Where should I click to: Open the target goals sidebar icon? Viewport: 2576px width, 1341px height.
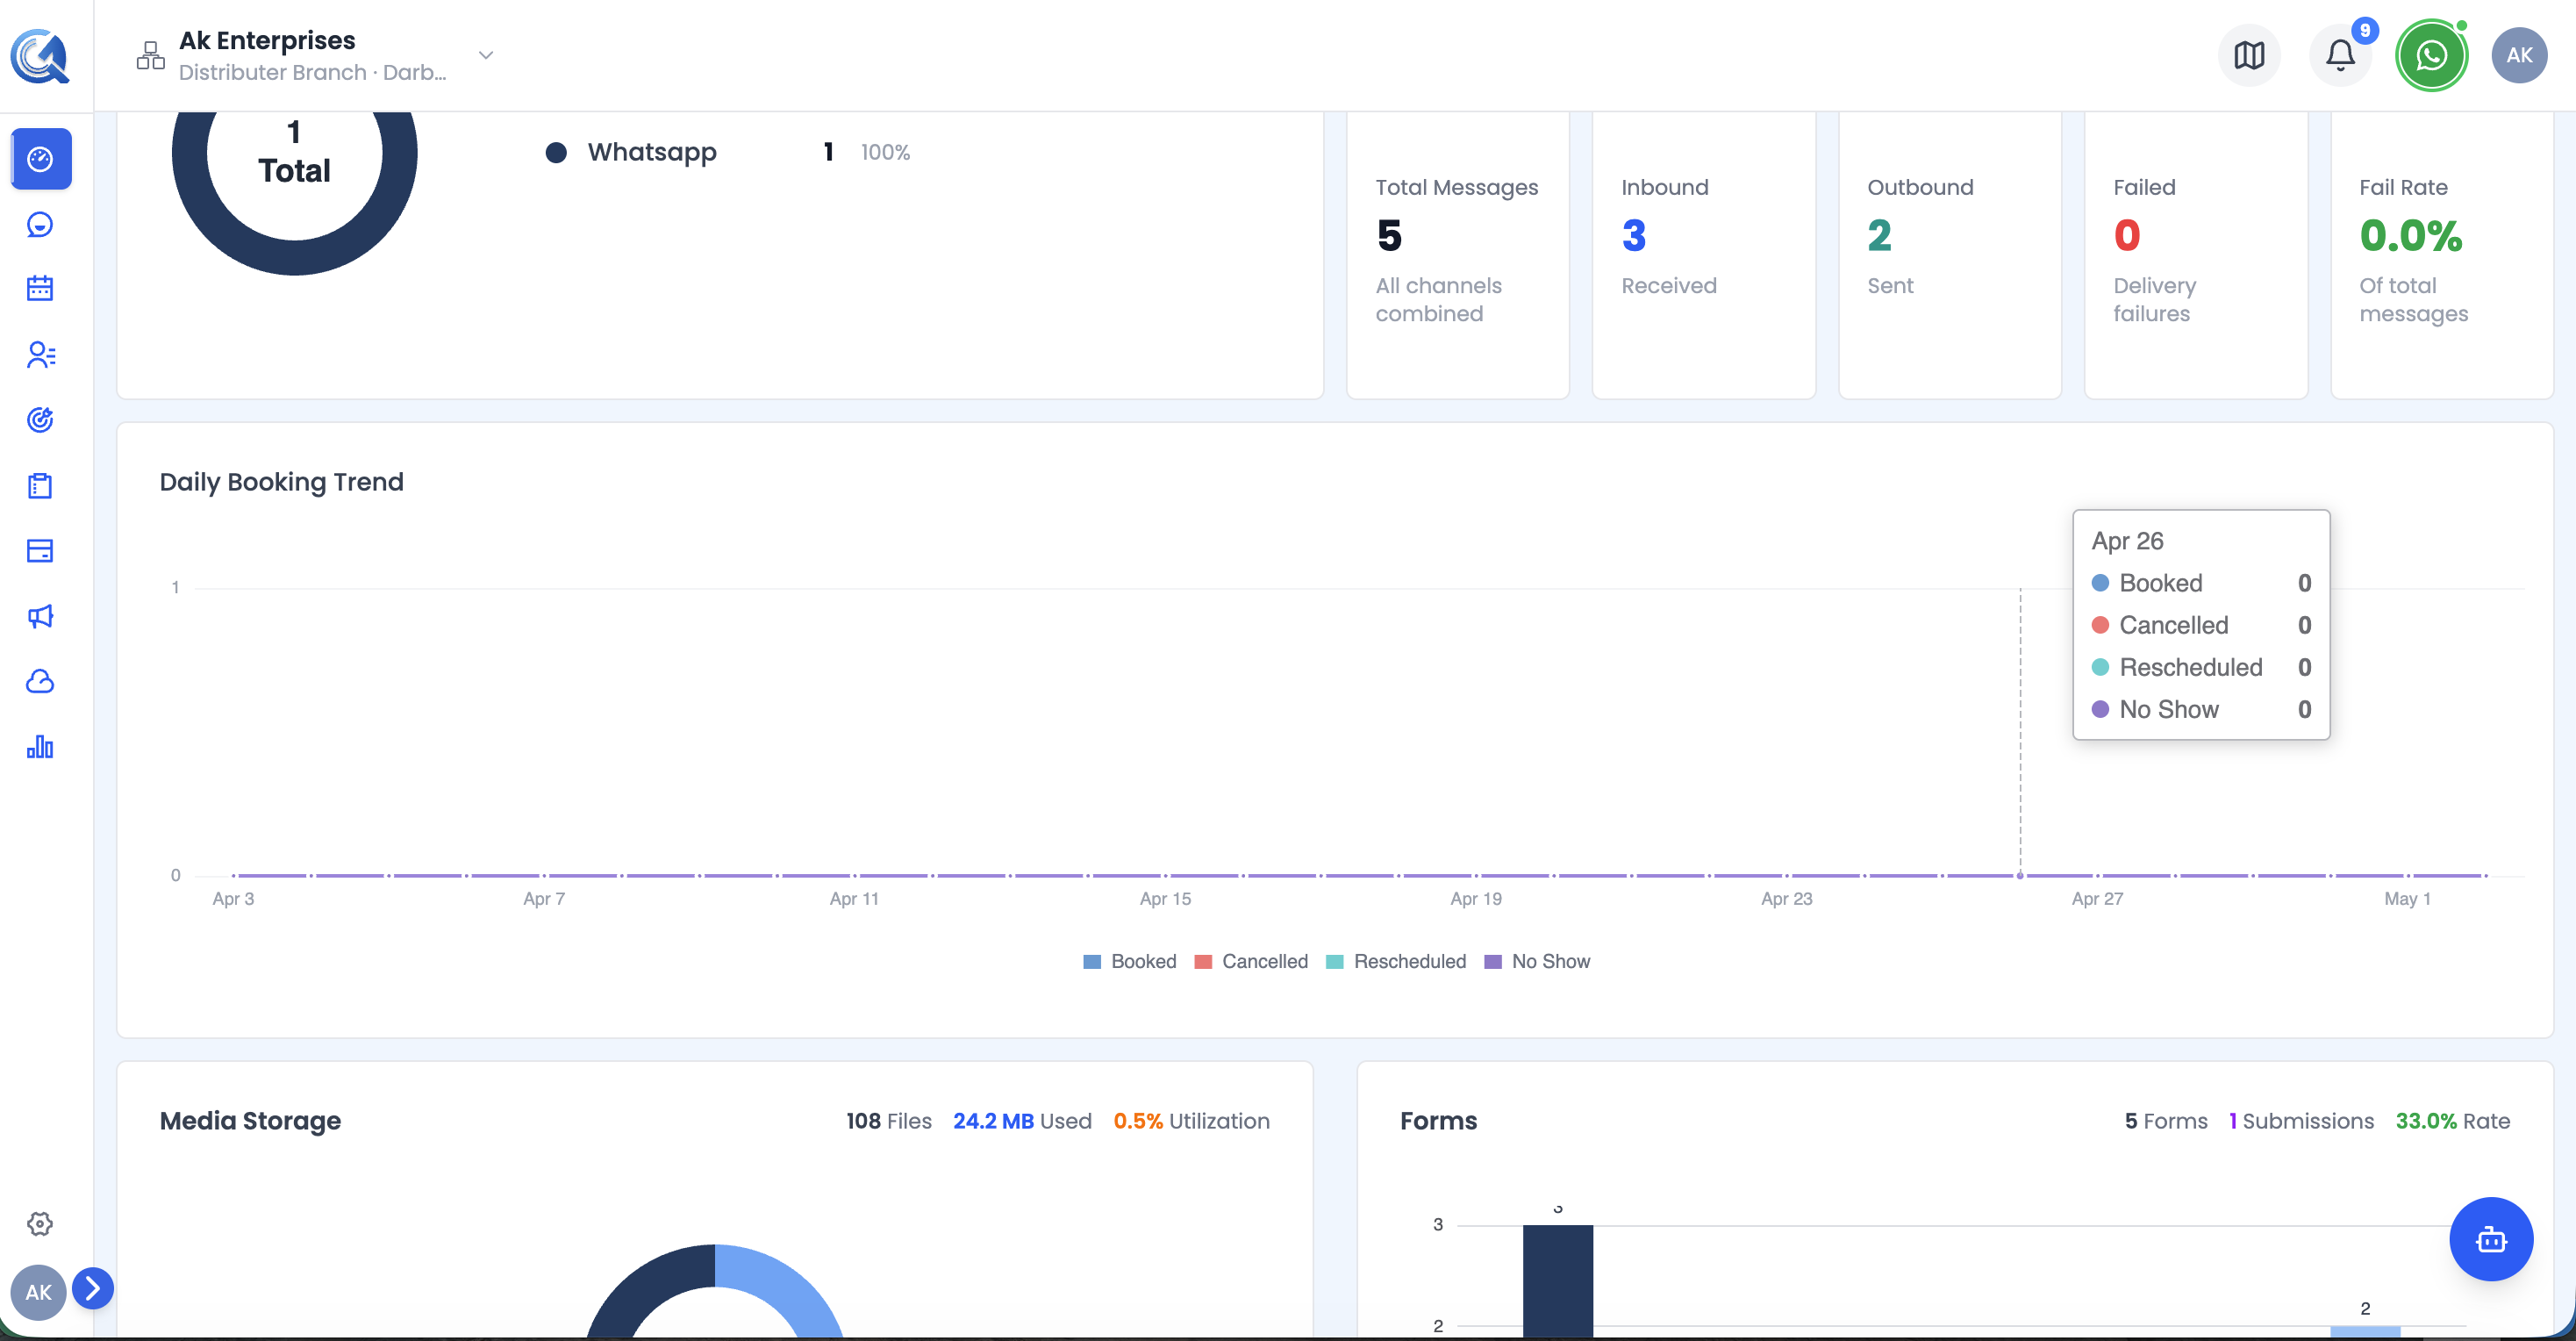[x=40, y=420]
